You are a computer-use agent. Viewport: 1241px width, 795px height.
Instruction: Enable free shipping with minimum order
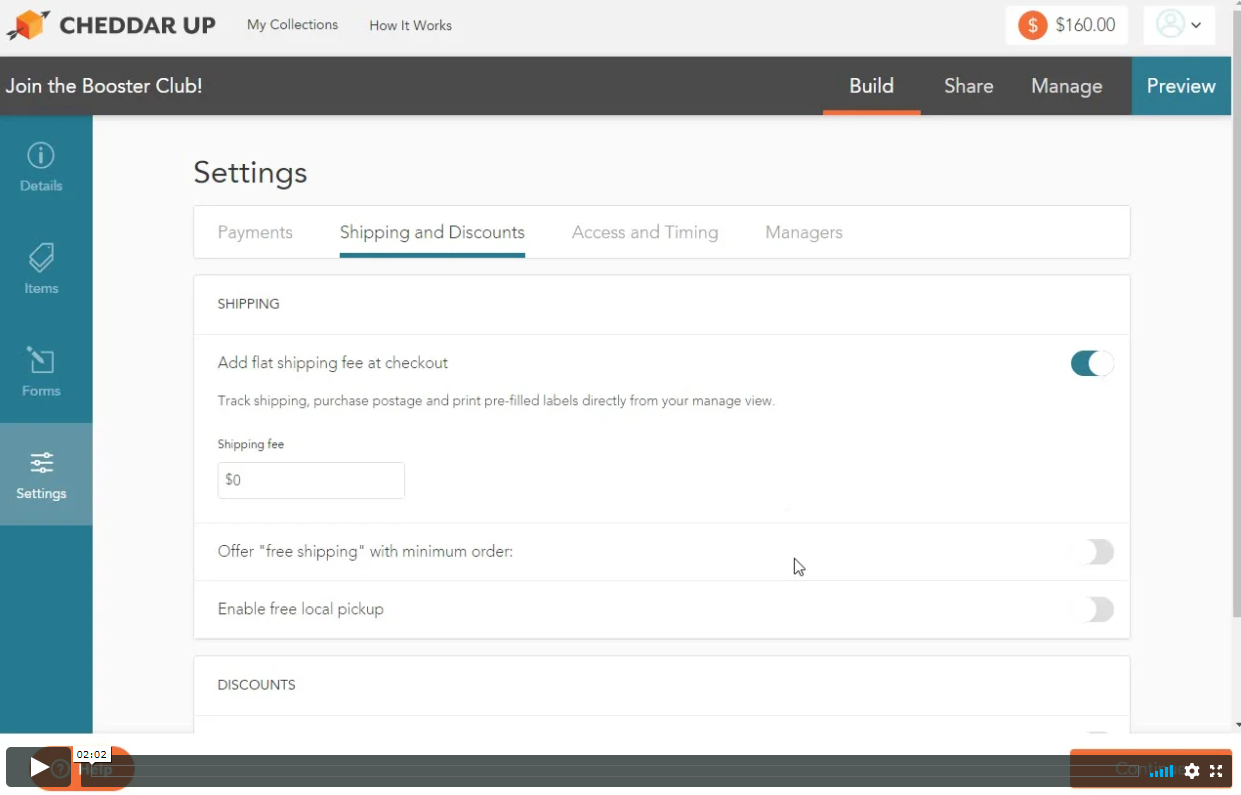click(x=1097, y=552)
